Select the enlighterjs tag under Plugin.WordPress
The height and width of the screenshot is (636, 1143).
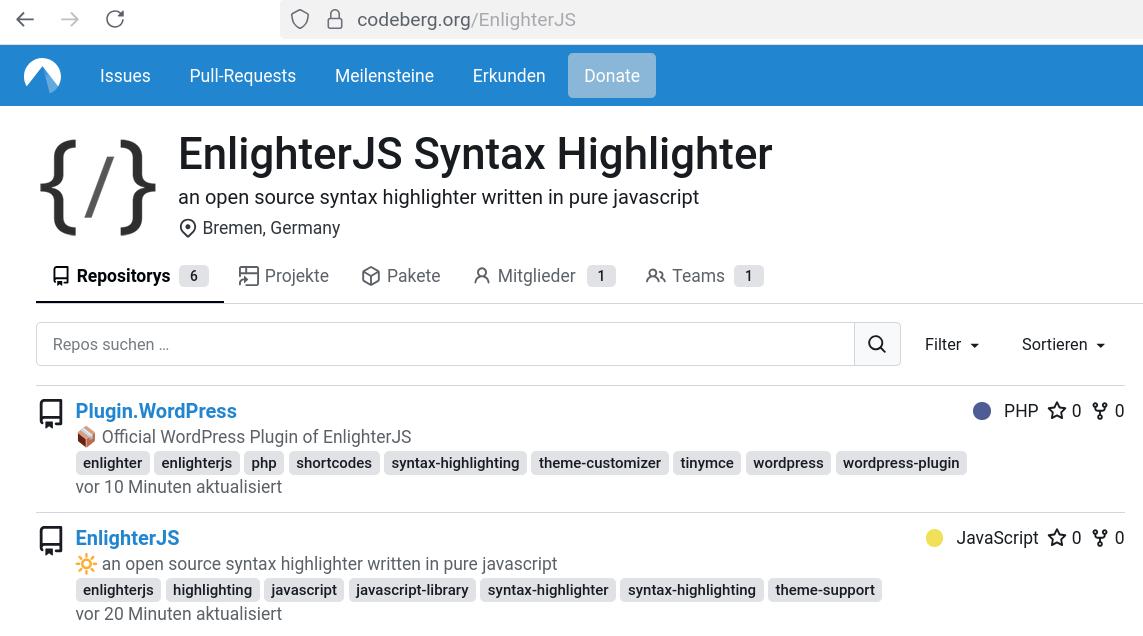click(x=197, y=463)
